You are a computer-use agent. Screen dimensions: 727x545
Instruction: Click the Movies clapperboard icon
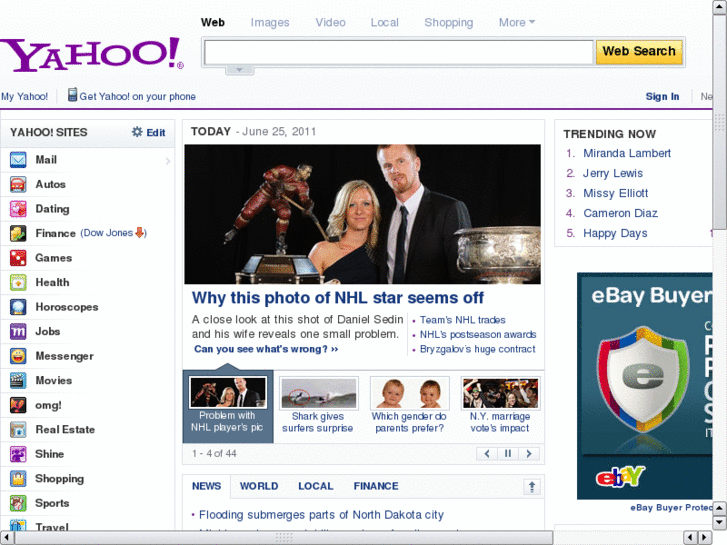[18, 381]
